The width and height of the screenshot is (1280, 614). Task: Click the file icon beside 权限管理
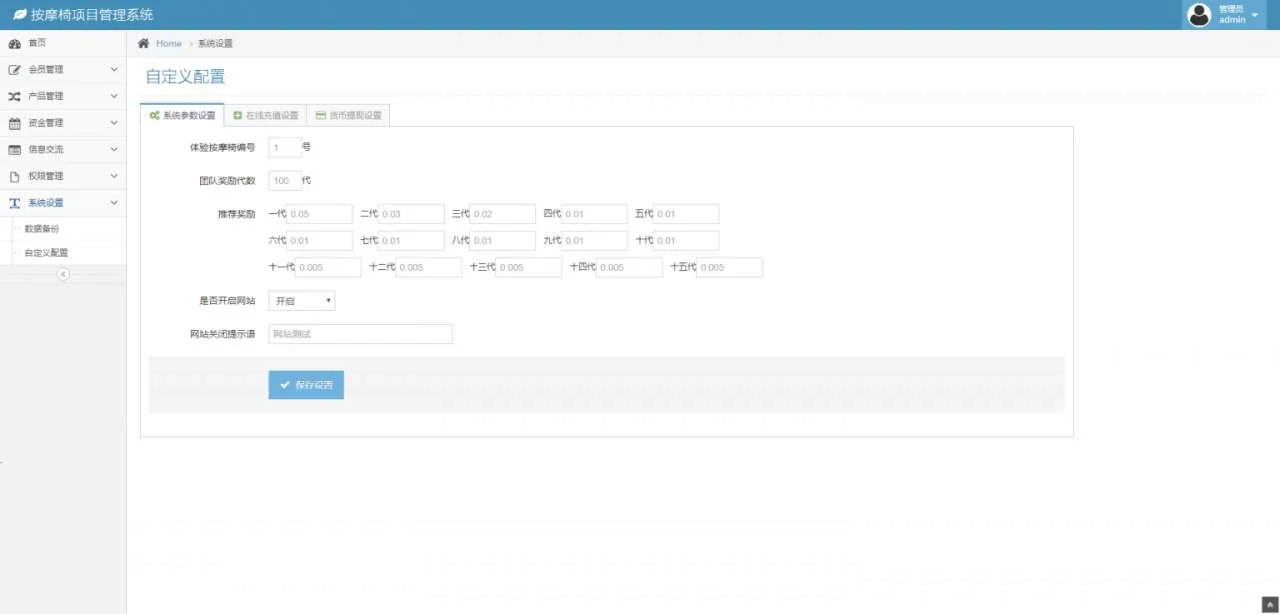[14, 177]
